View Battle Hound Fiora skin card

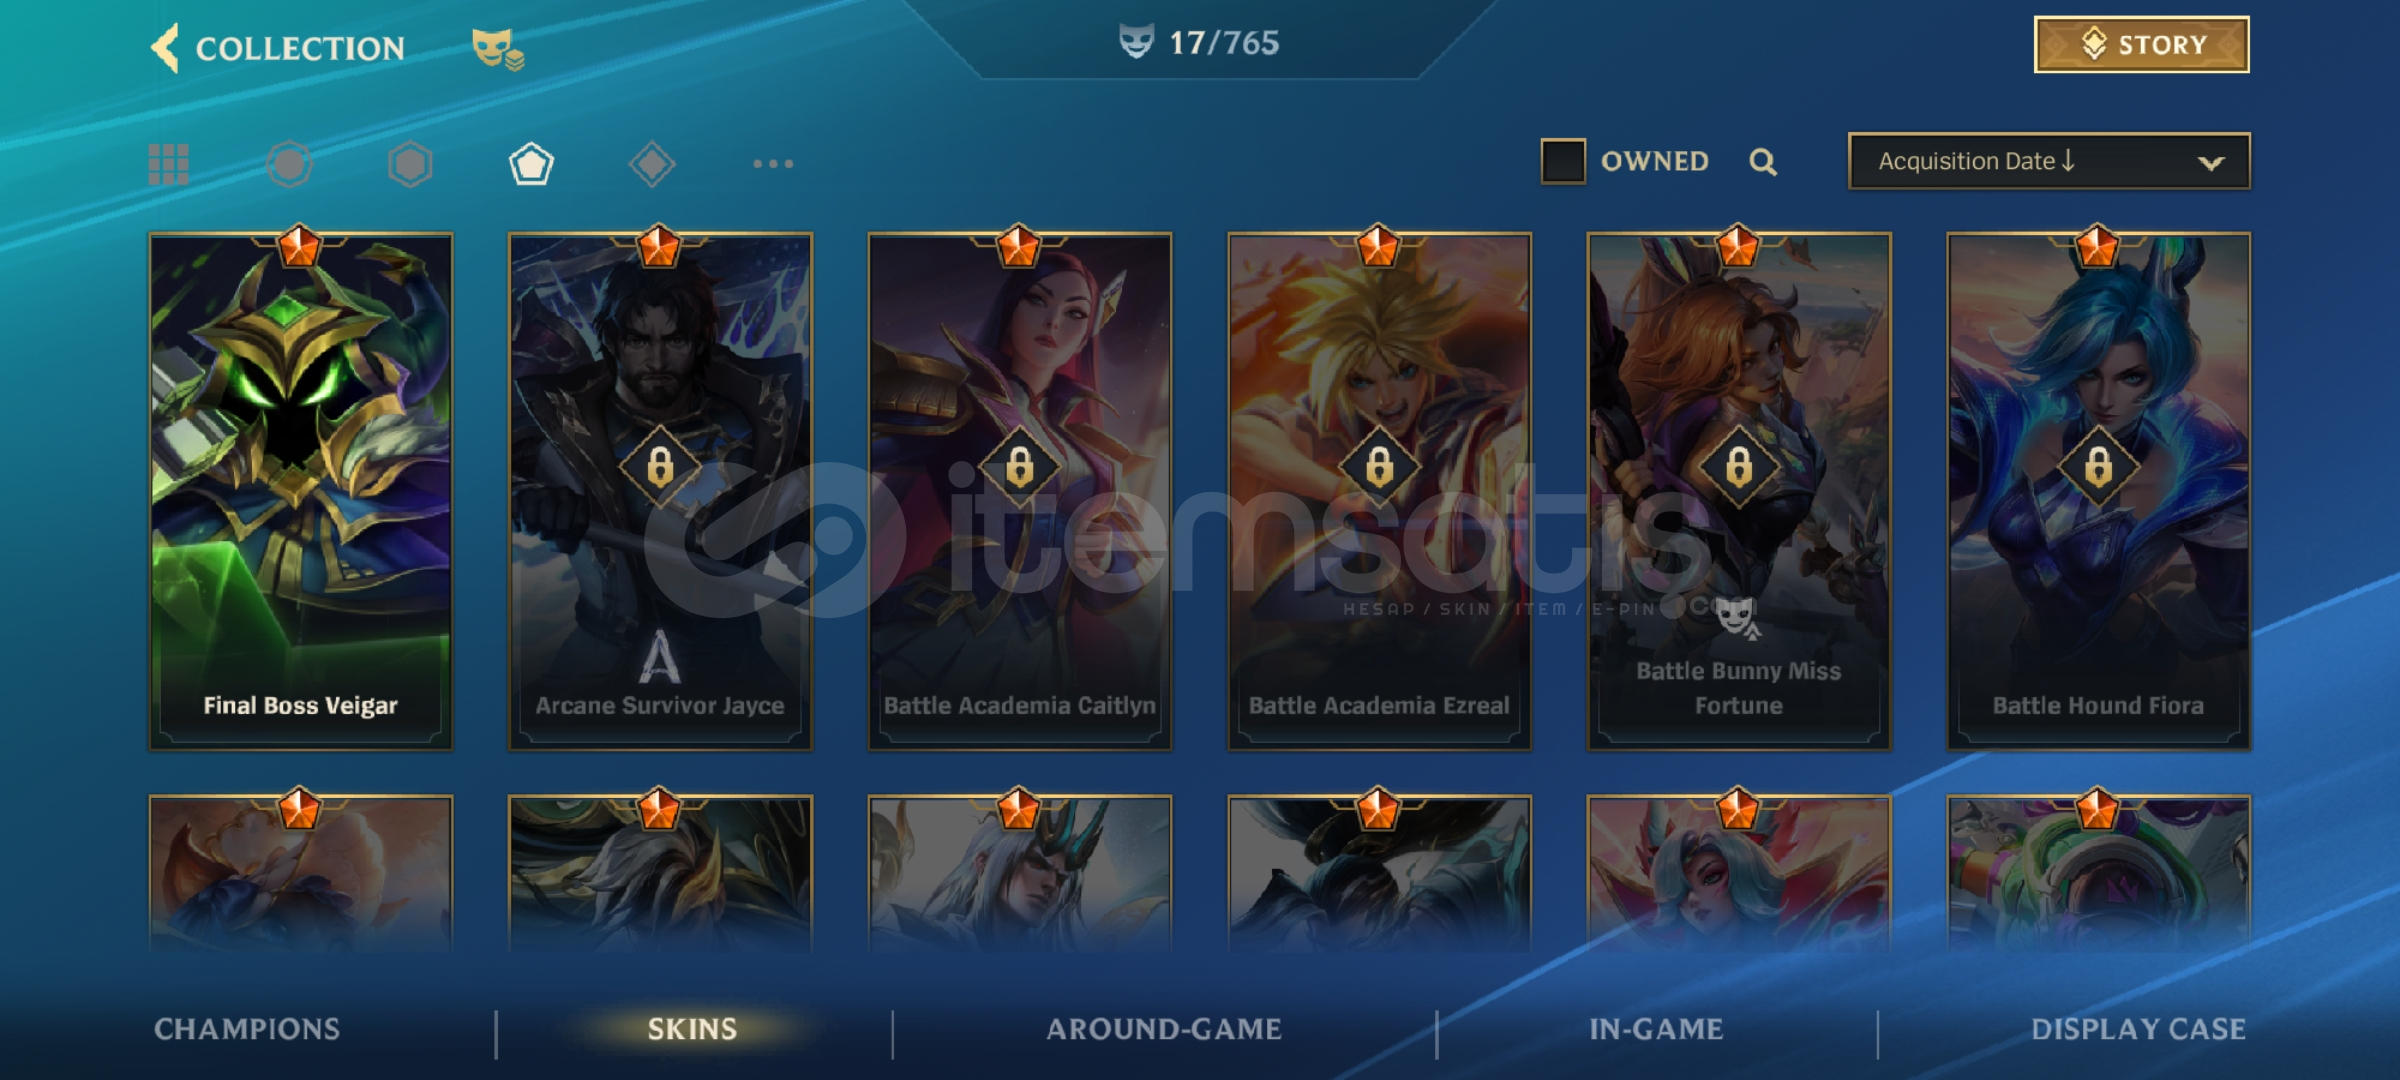(2099, 491)
